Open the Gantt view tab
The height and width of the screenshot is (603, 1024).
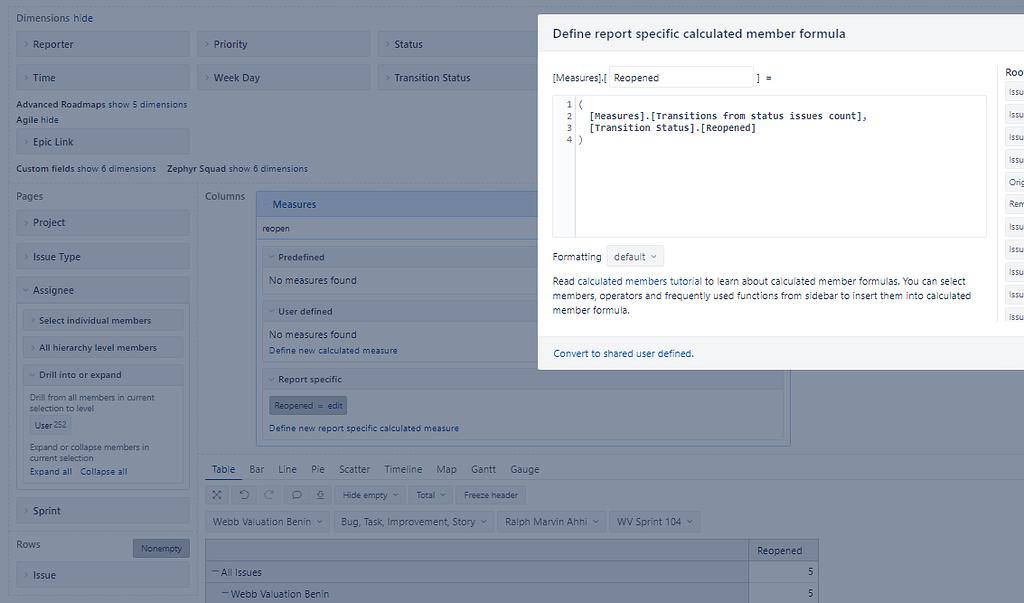[483, 469]
